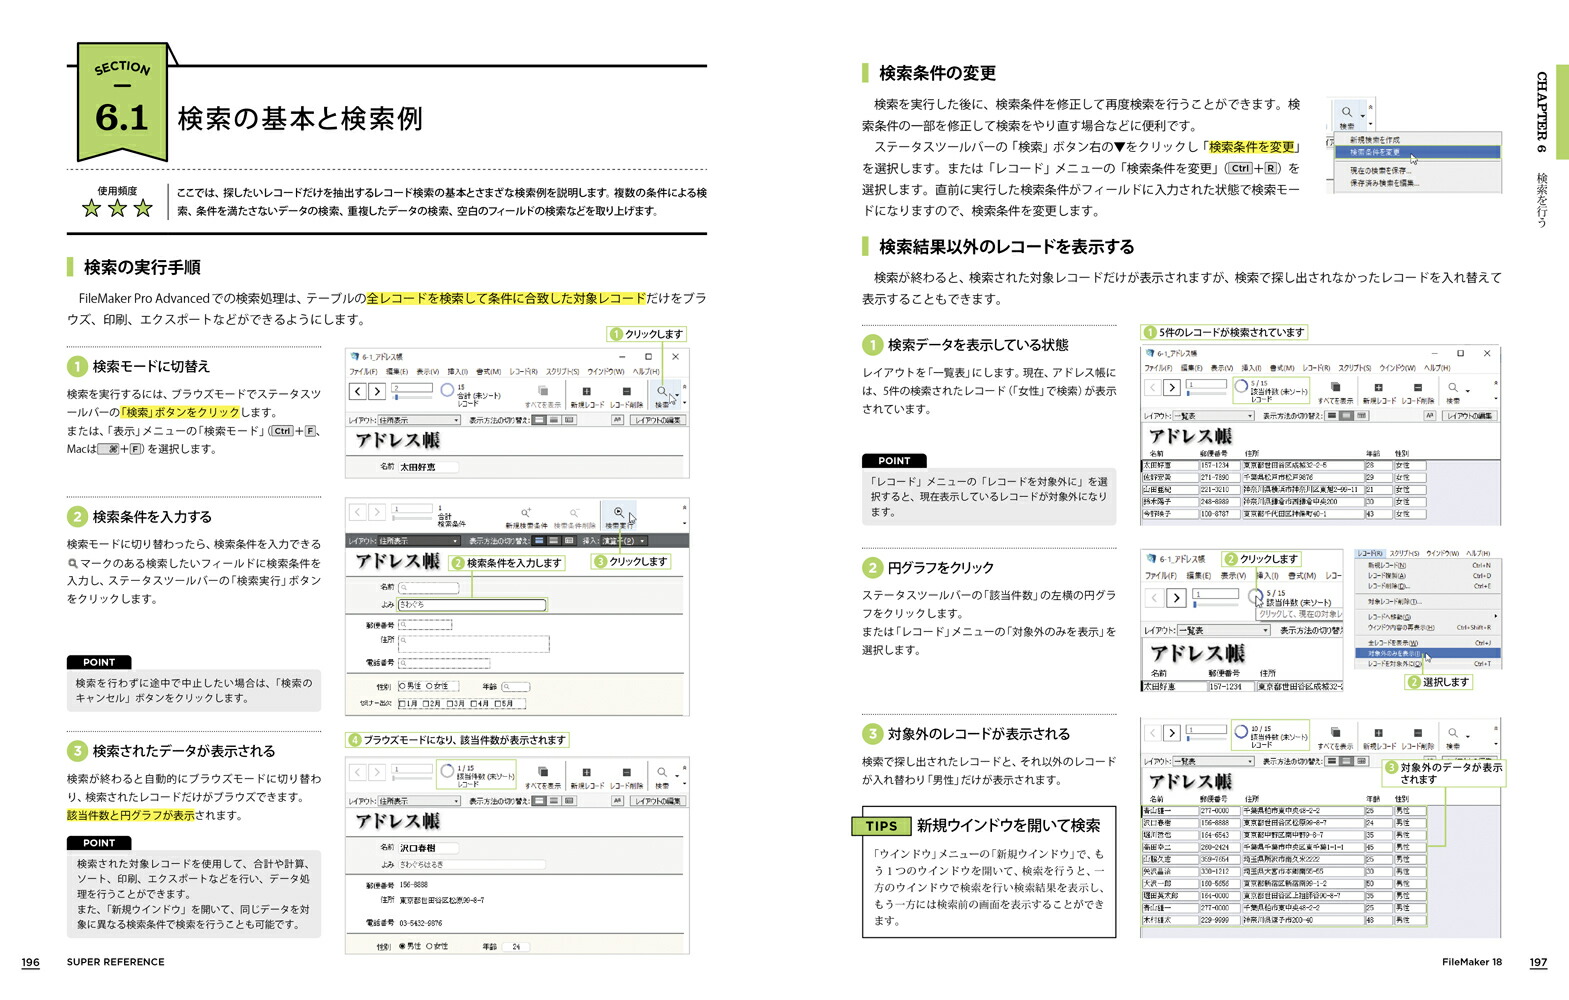The image size is (1569, 1000).
Task: Click the 新規検索条件 icon in find mode
Action: click(x=526, y=513)
